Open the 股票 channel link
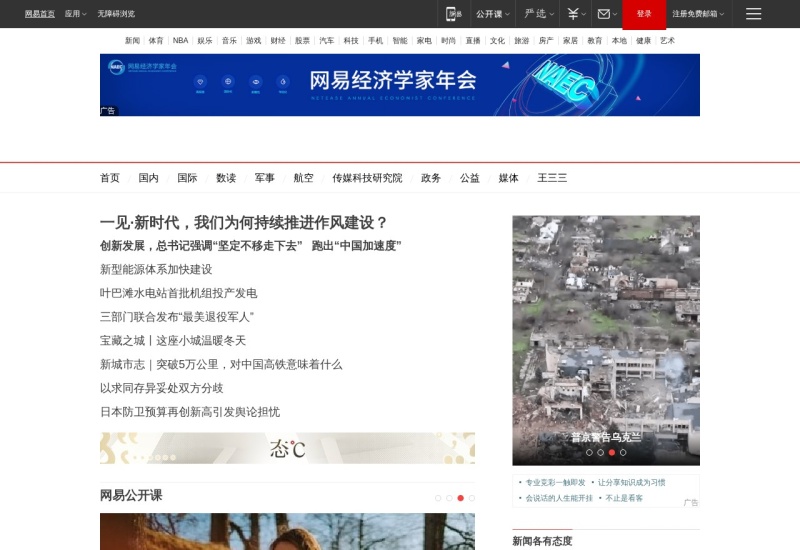This screenshot has width=800, height=550. coord(303,40)
